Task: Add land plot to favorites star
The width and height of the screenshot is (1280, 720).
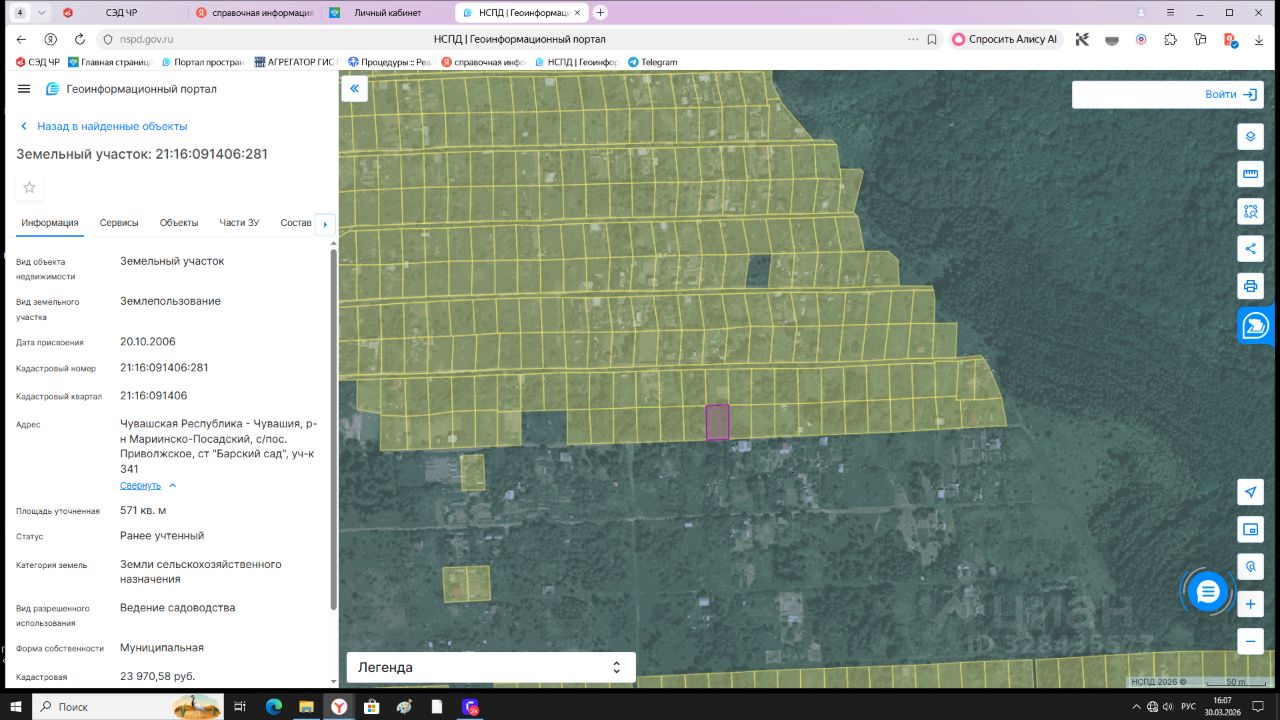Action: click(x=30, y=187)
